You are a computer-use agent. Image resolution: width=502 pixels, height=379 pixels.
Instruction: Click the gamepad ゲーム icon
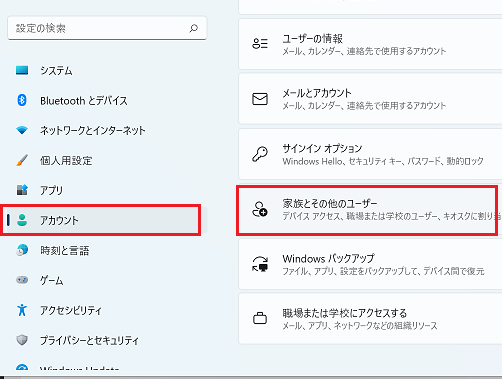pyautogui.click(x=22, y=280)
